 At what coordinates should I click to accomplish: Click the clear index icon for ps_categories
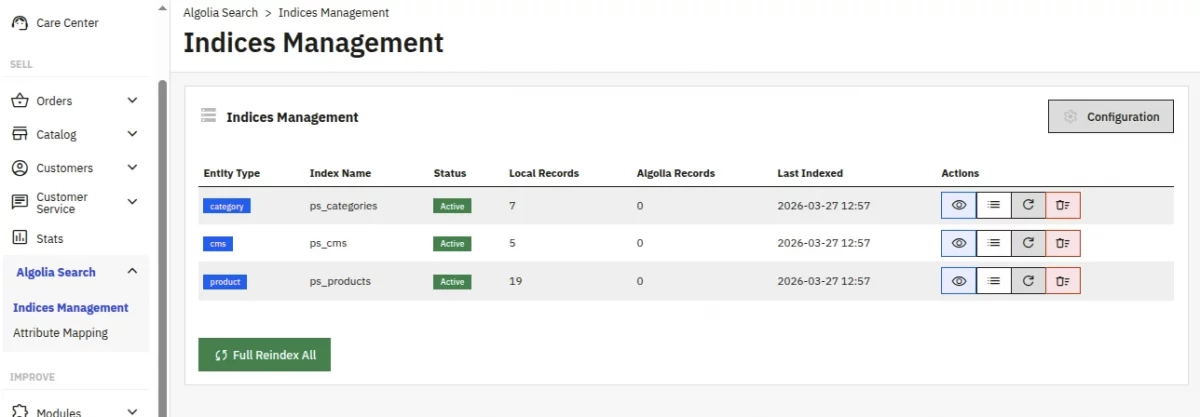pos(1063,205)
